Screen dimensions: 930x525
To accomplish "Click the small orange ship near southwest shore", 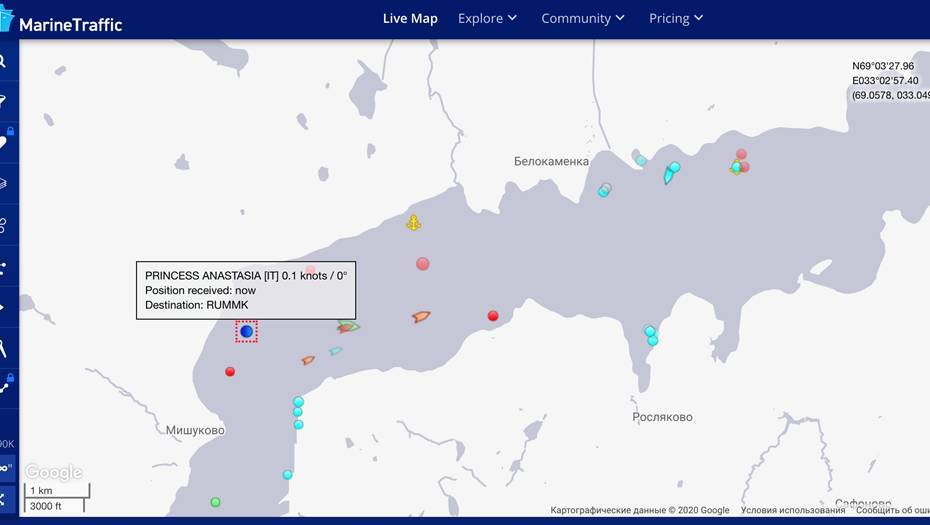I will (308, 359).
